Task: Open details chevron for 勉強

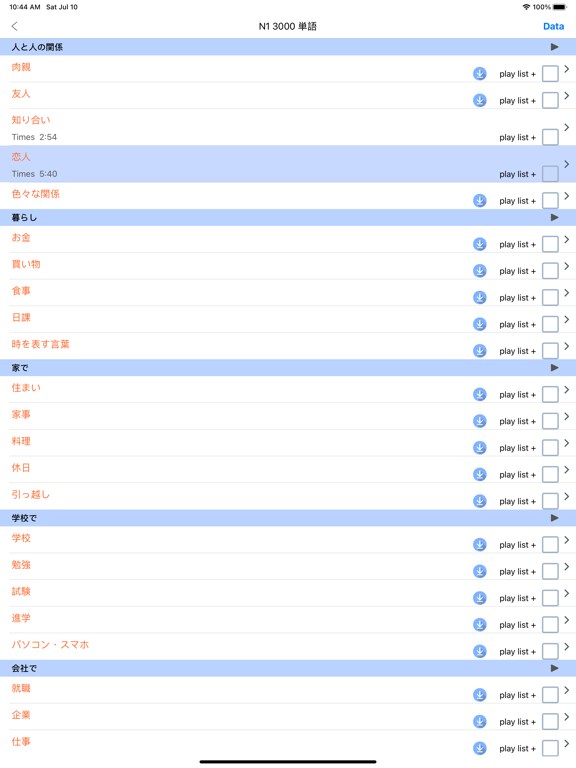Action: [x=567, y=567]
